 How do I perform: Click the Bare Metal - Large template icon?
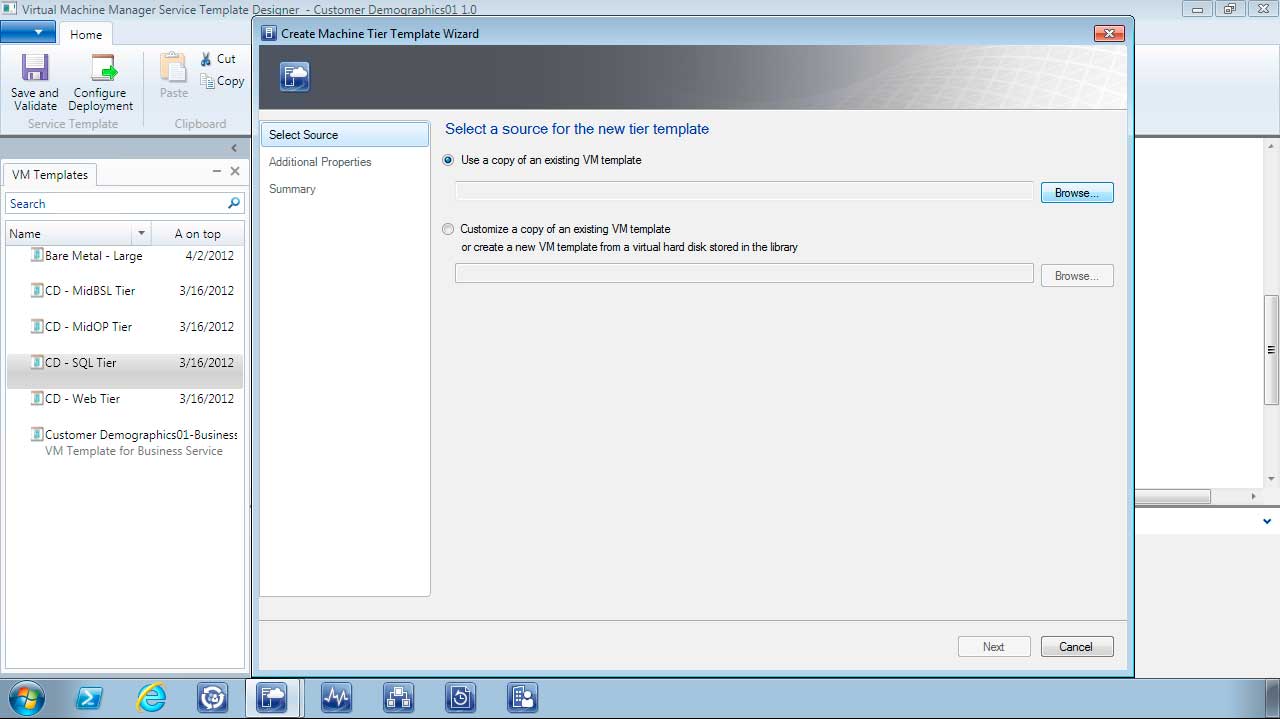tap(37, 255)
